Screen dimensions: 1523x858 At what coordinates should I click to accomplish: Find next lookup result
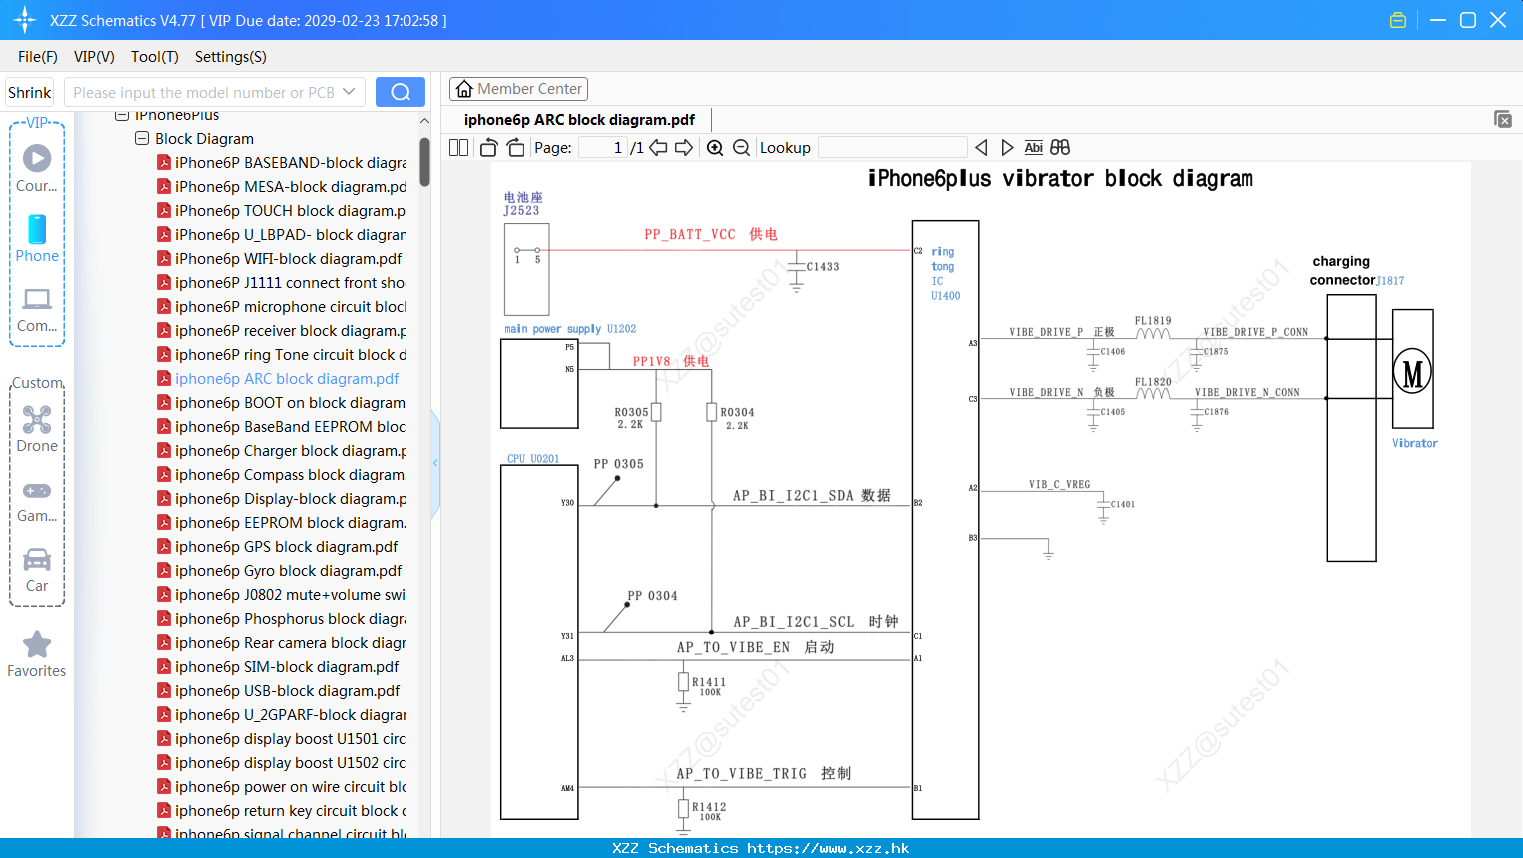1007,147
